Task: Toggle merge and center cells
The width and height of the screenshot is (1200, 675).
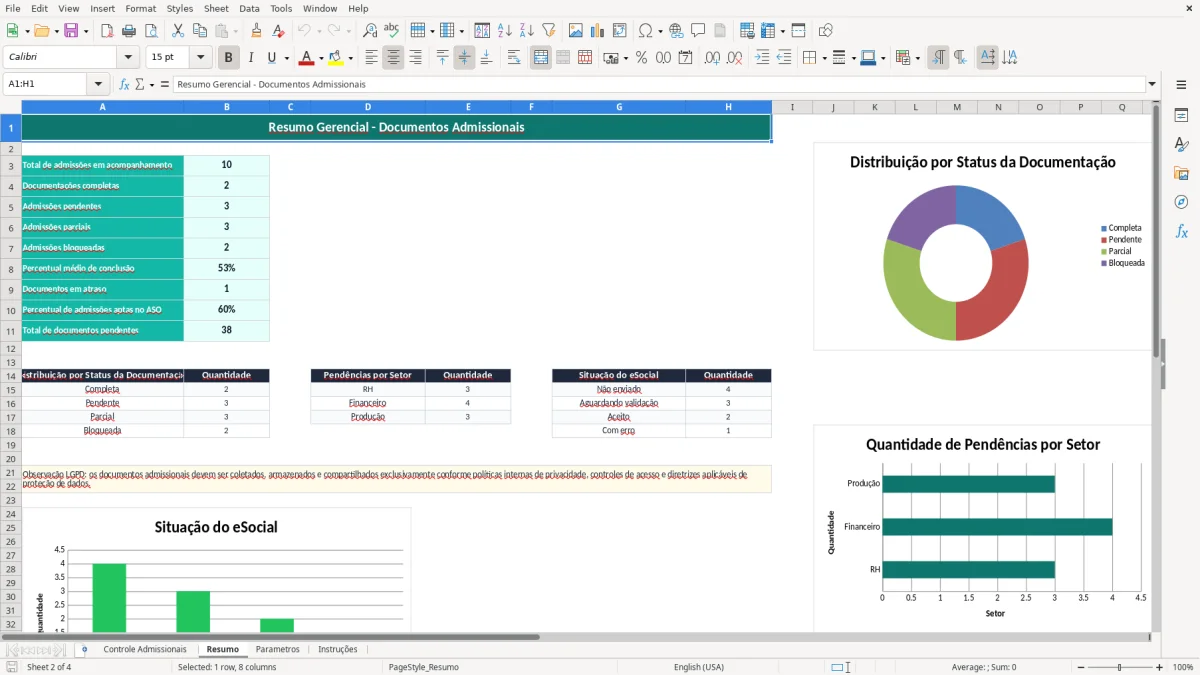Action: coord(541,58)
